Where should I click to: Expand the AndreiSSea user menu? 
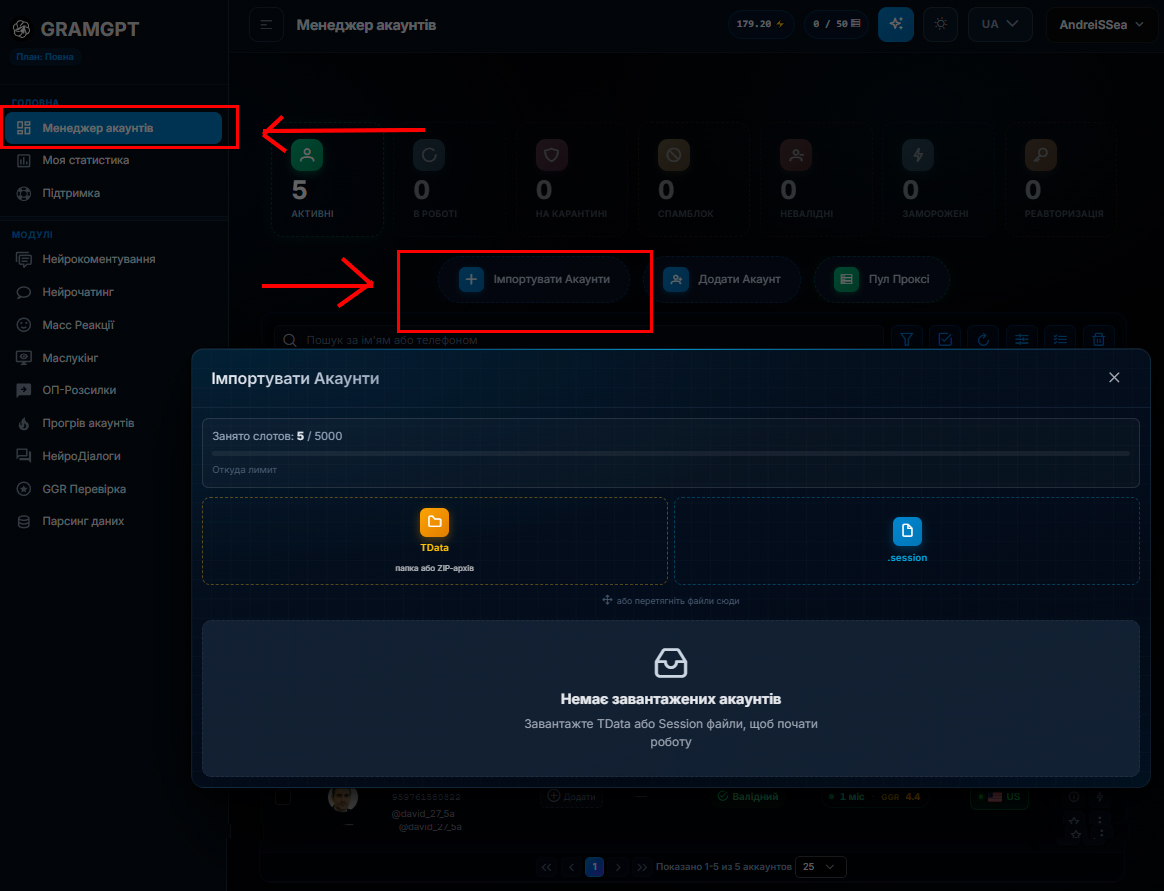coord(1101,25)
